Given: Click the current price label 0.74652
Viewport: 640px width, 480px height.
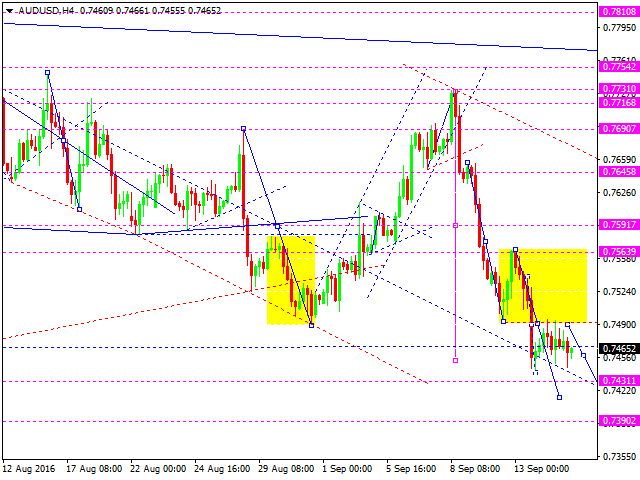Looking at the screenshot, I should click(619, 349).
